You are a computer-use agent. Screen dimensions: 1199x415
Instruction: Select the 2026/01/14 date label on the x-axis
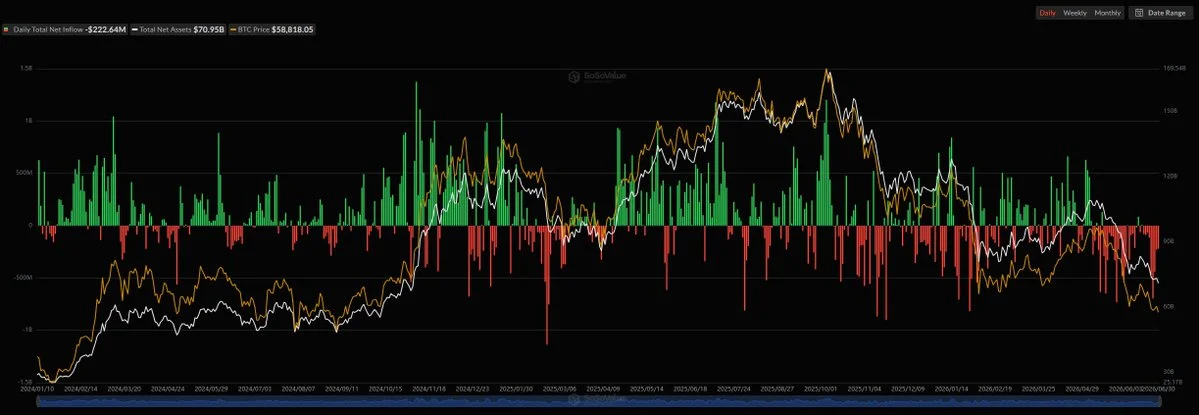pyautogui.click(x=949, y=389)
